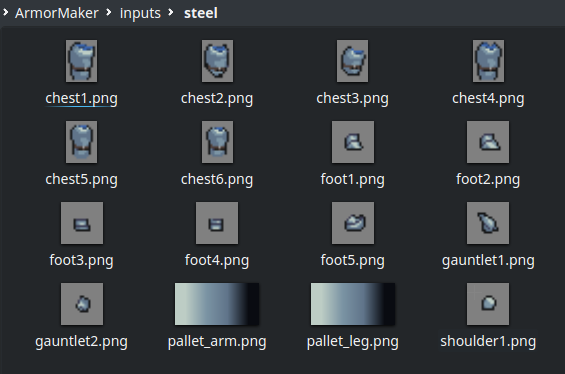Select the chest1.png thumbnail

81,61
